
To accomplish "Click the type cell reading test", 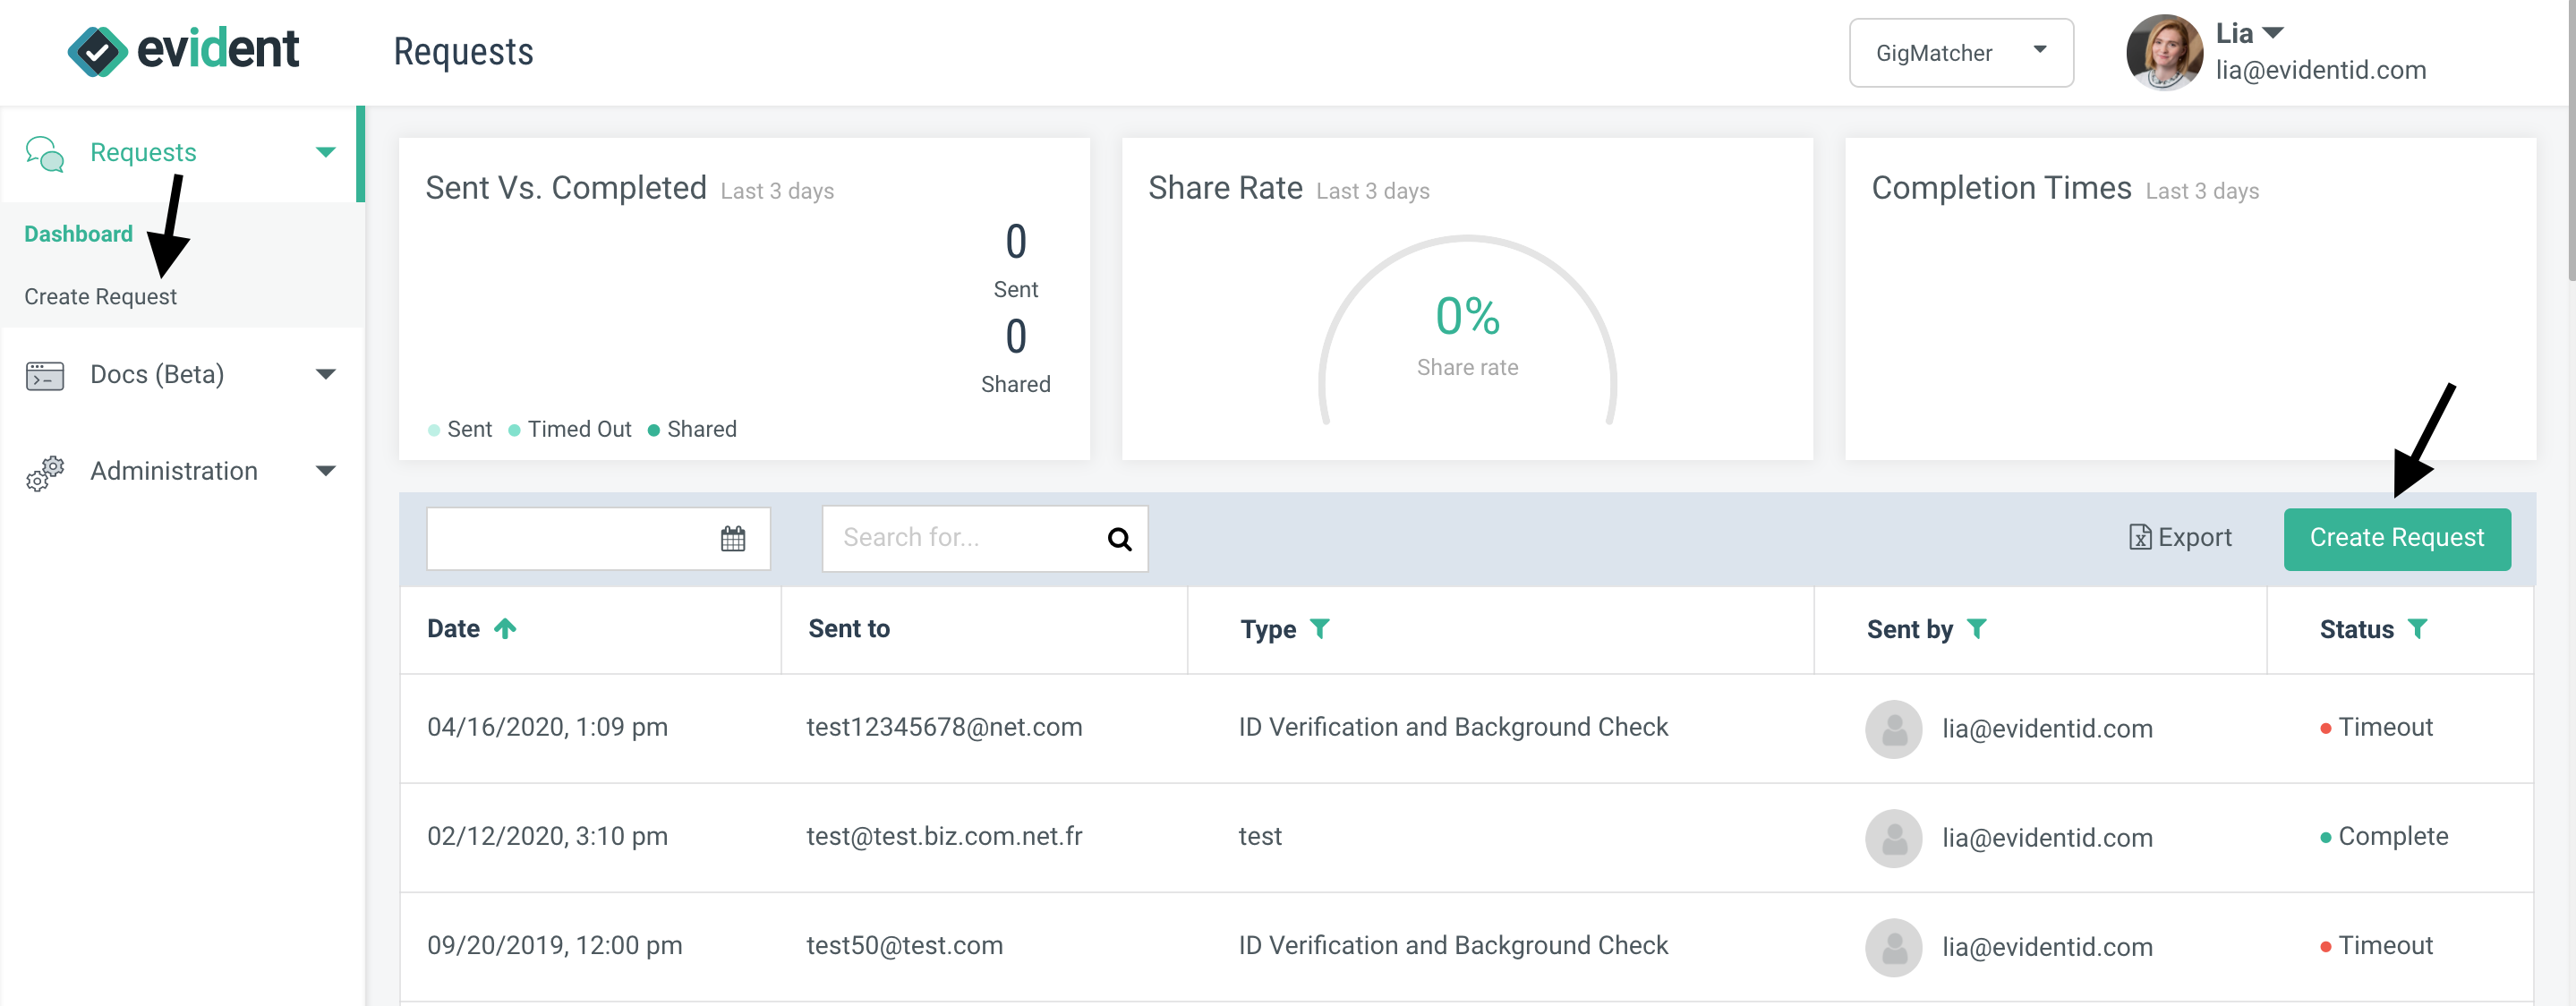I will click(x=1260, y=837).
